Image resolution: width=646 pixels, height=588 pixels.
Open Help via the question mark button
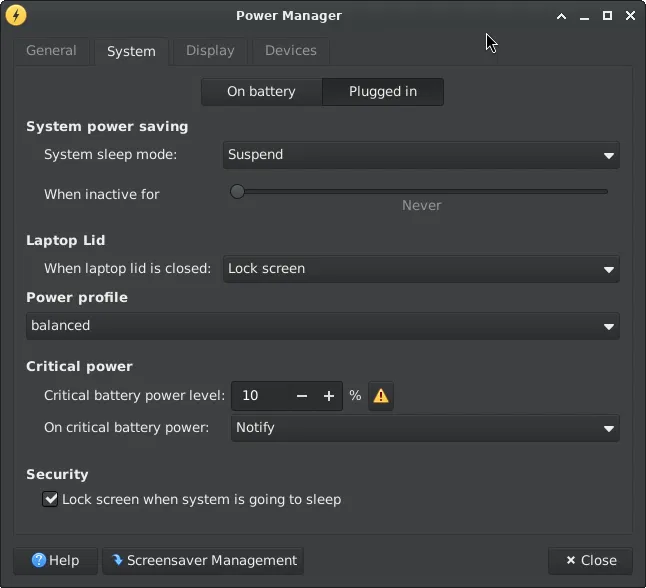tap(55, 561)
